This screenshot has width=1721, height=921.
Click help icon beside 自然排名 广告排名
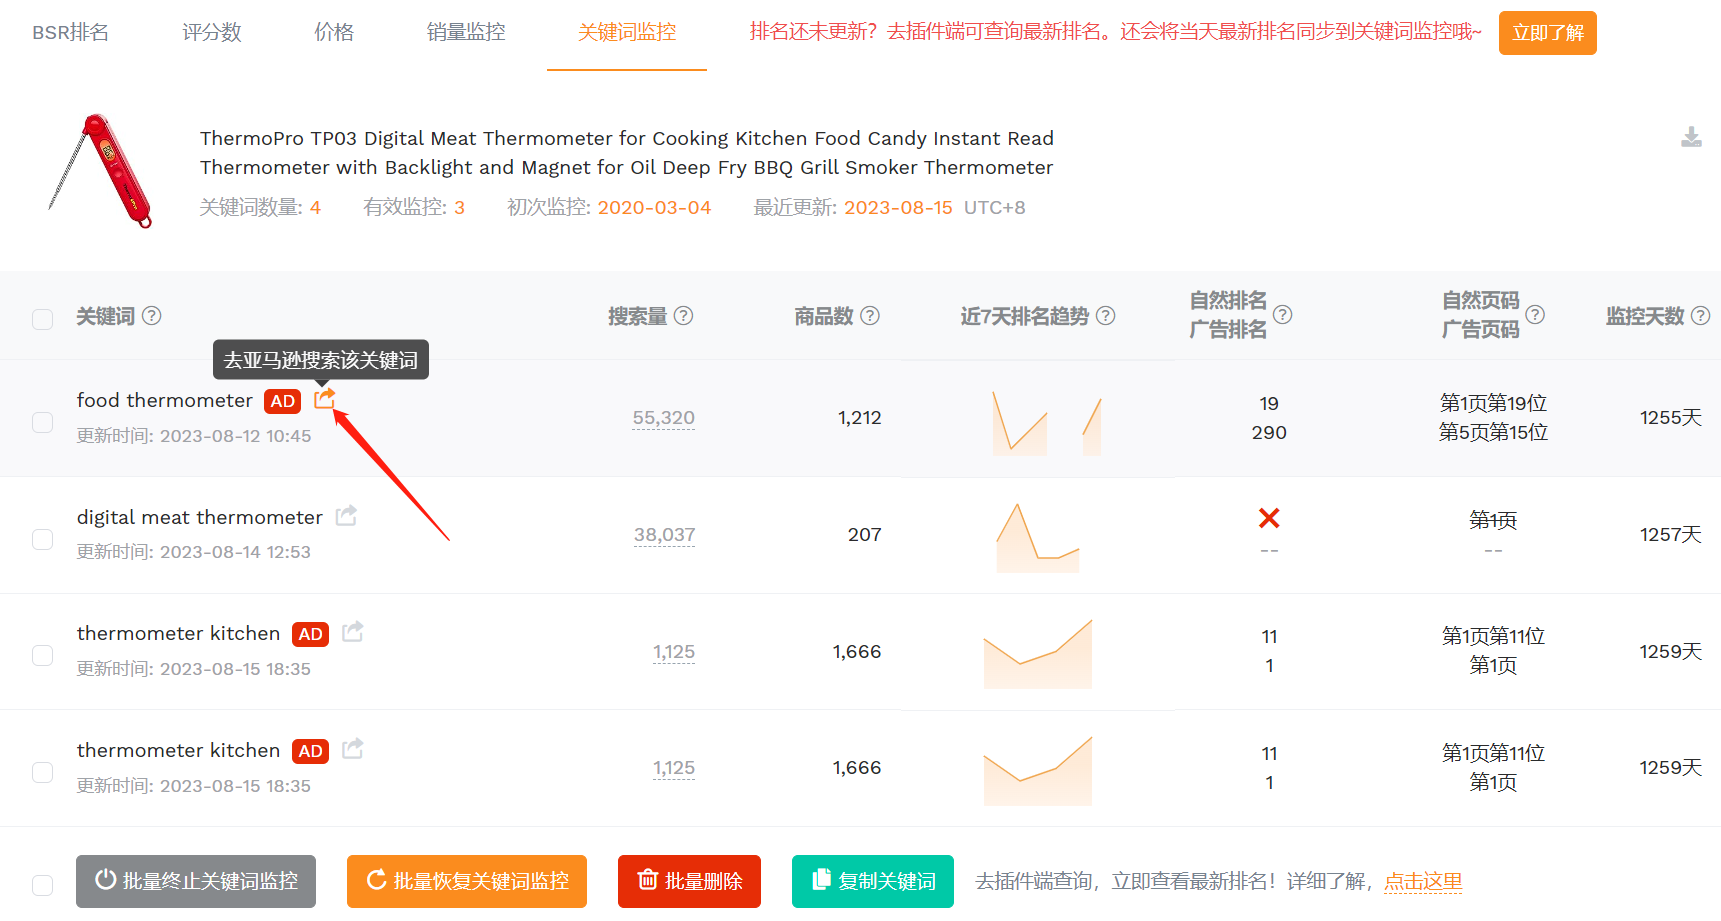click(x=1283, y=315)
